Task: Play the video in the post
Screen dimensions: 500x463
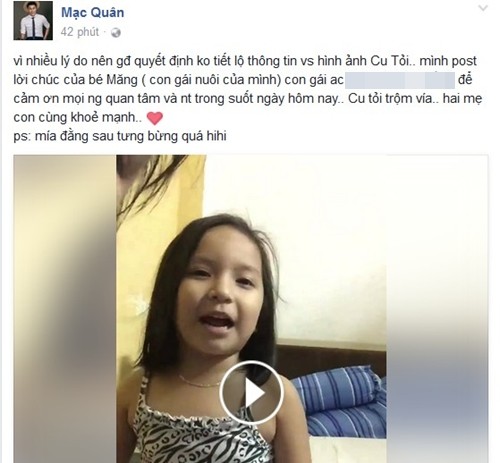Action: coord(251,393)
